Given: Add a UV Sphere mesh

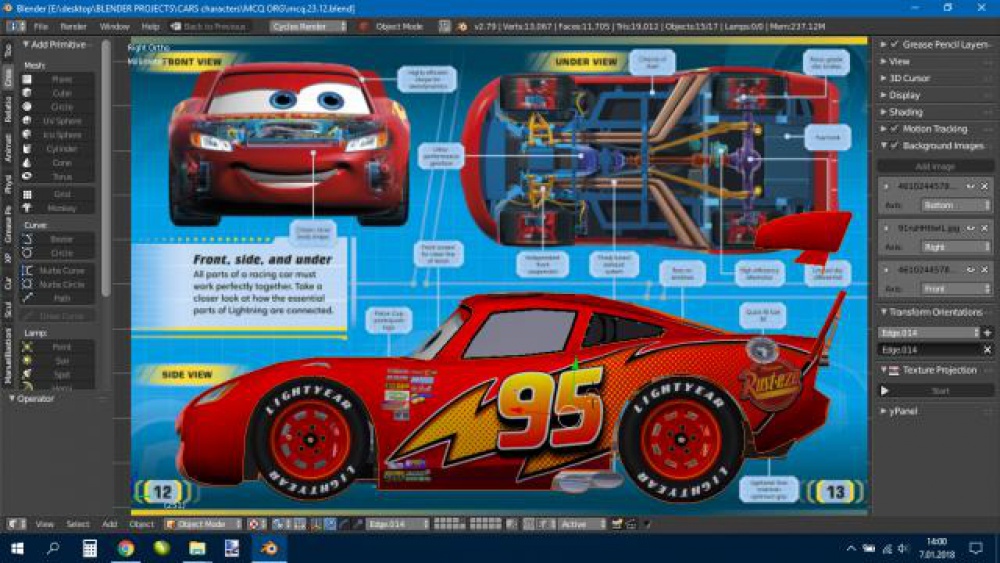Looking at the screenshot, I should point(59,121).
